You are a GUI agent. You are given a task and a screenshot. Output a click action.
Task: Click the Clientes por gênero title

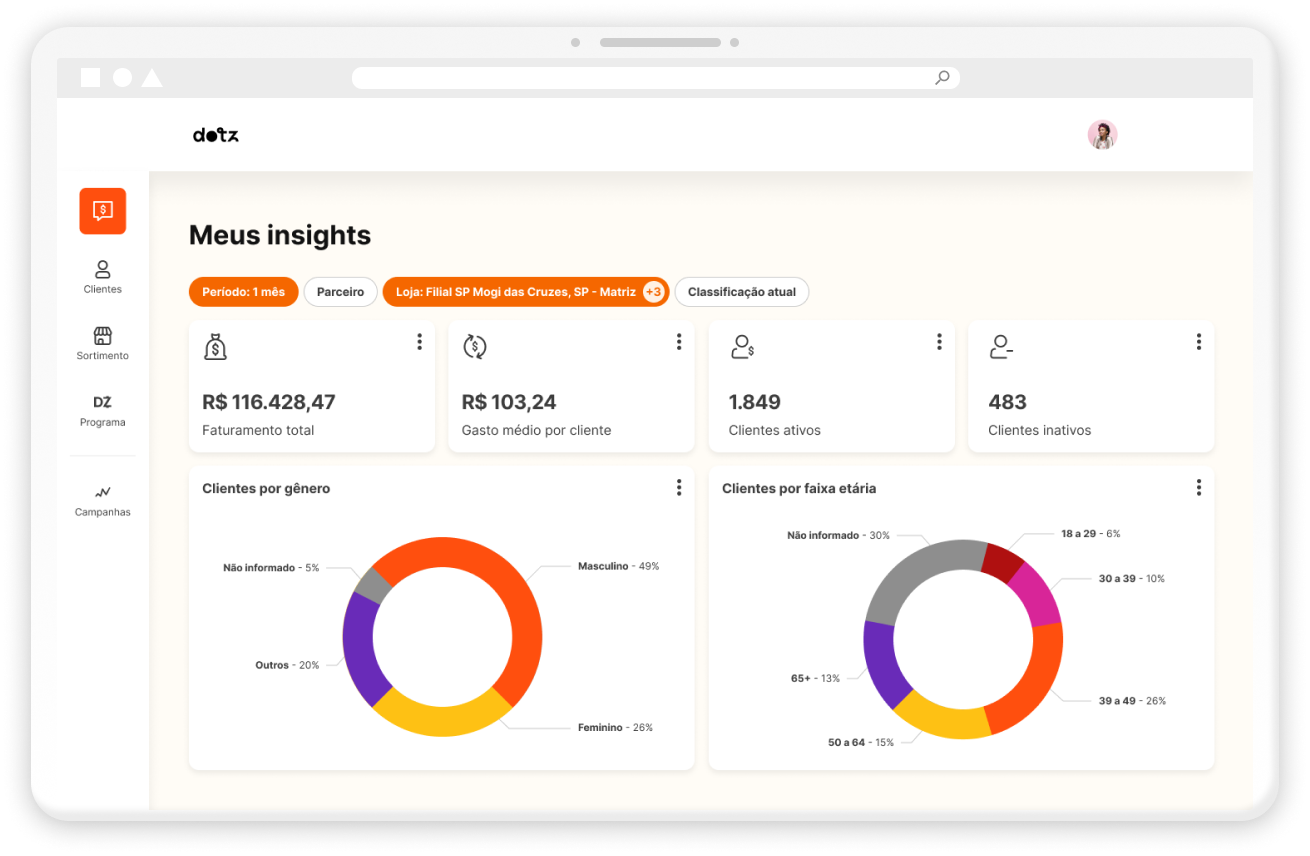266,489
